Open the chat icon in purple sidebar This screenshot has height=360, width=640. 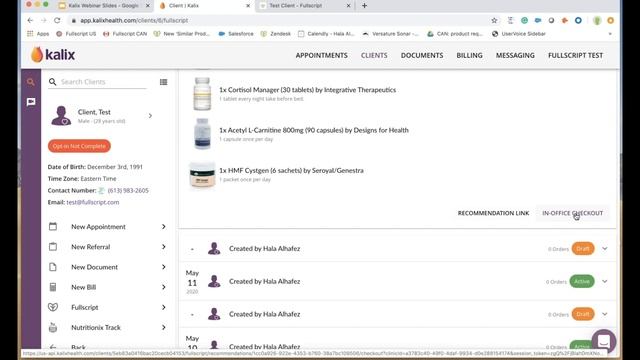(x=31, y=102)
